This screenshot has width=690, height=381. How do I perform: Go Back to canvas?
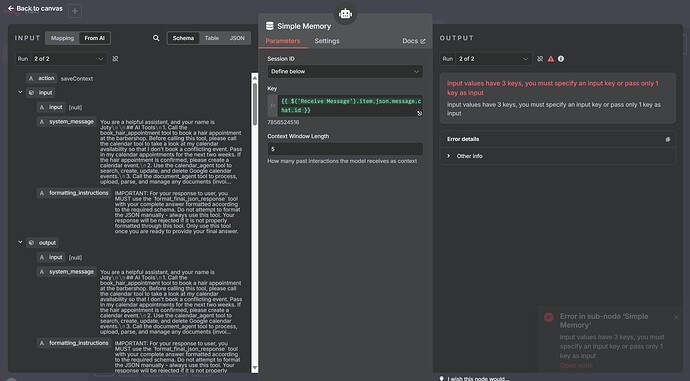35,8
